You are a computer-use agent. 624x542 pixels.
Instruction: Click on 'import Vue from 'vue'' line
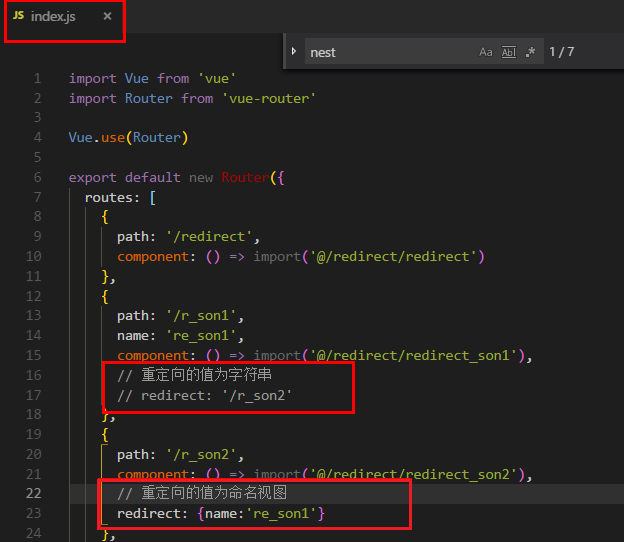pyautogui.click(x=152, y=78)
